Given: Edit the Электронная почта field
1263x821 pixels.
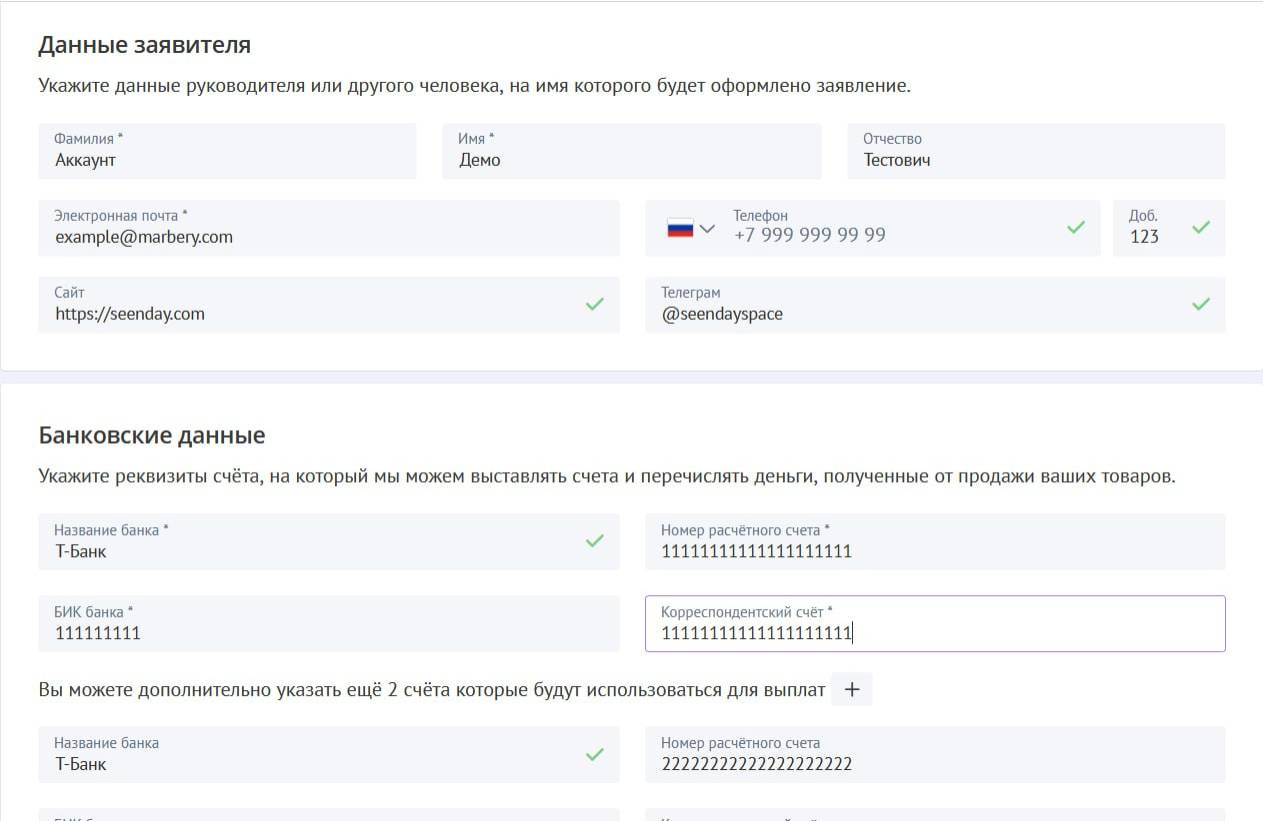Looking at the screenshot, I should click(328, 237).
